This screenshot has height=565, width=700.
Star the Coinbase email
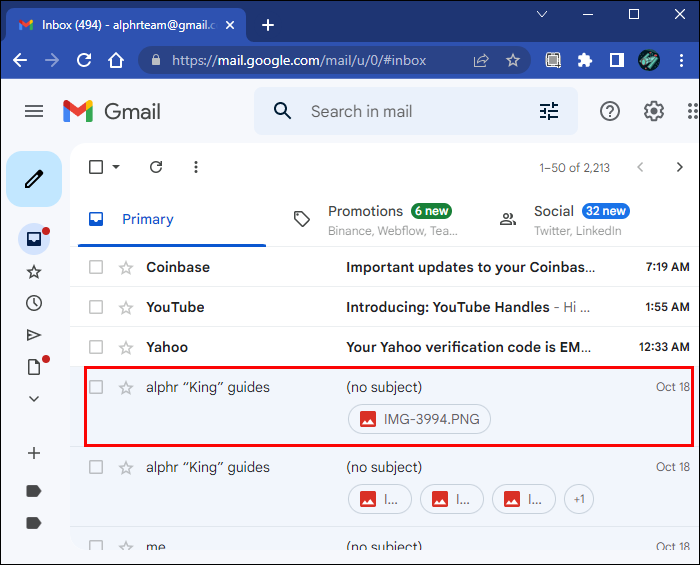click(x=126, y=267)
